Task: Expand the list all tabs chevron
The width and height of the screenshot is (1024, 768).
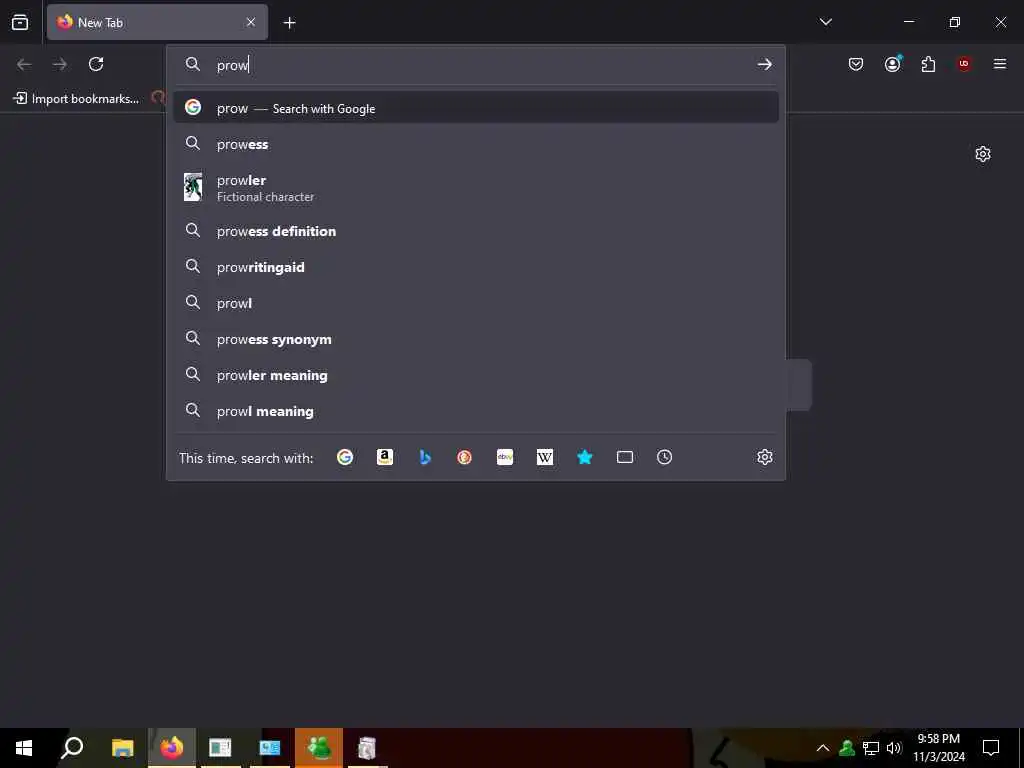Action: point(825,22)
